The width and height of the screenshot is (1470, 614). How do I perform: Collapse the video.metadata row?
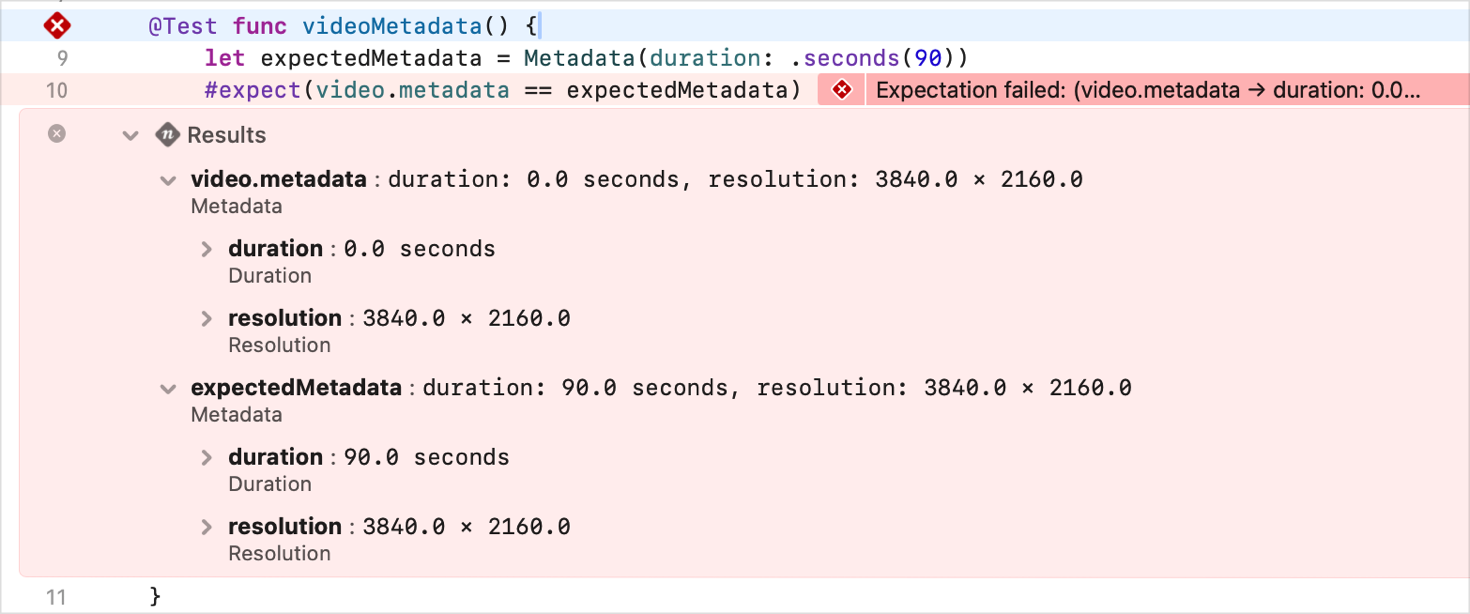(168, 181)
